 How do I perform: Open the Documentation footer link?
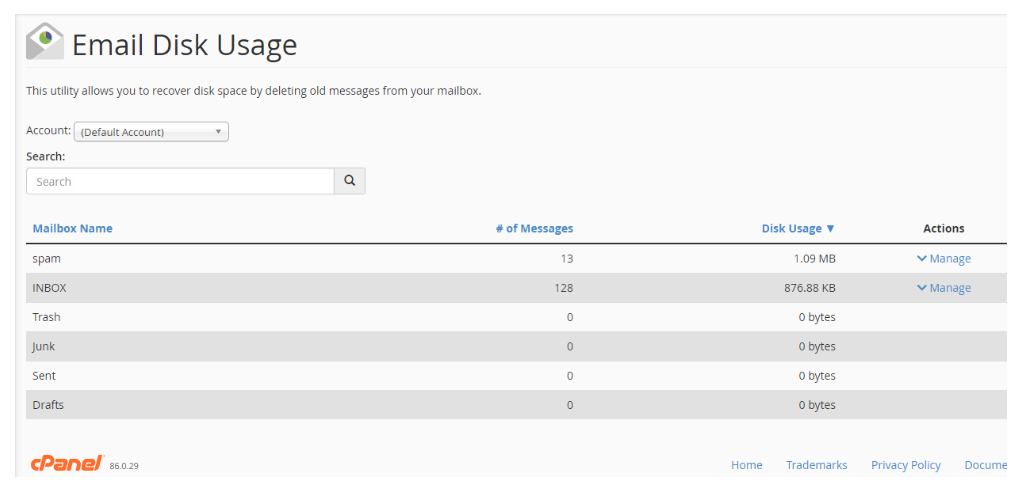tap(986, 465)
